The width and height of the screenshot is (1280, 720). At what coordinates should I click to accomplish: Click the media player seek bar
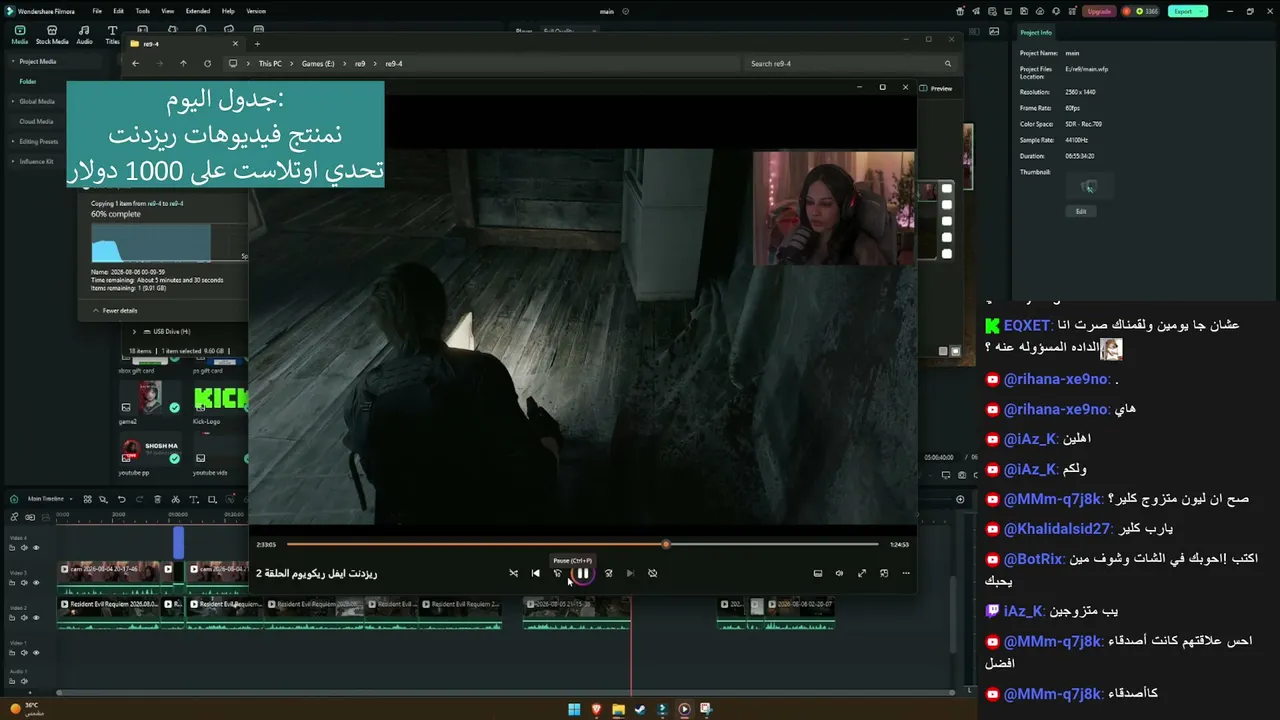pyautogui.click(x=582, y=544)
